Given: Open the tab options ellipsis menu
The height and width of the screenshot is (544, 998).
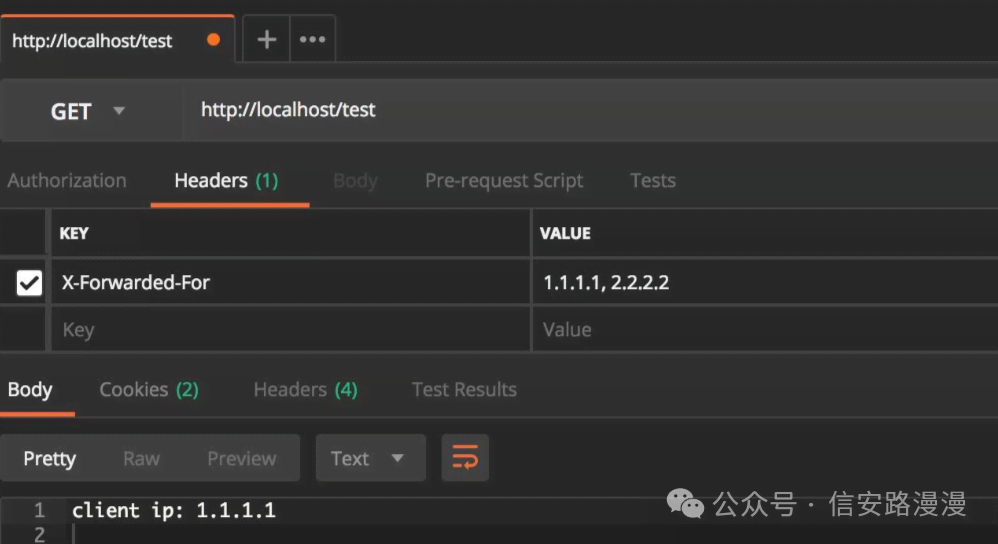Looking at the screenshot, I should (x=313, y=39).
